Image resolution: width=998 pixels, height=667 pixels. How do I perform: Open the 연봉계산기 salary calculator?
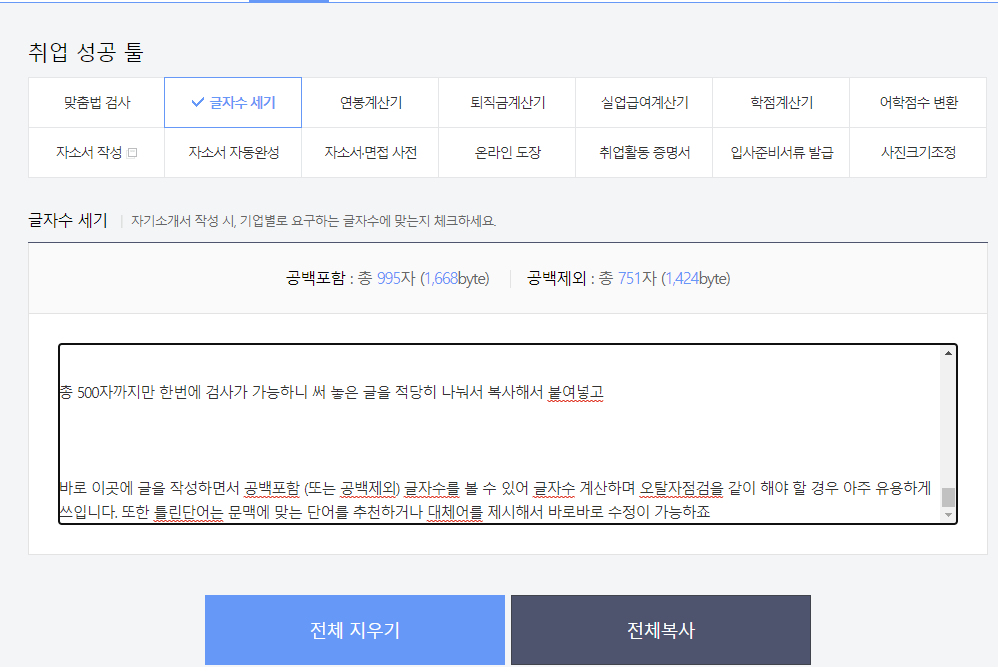(x=369, y=102)
